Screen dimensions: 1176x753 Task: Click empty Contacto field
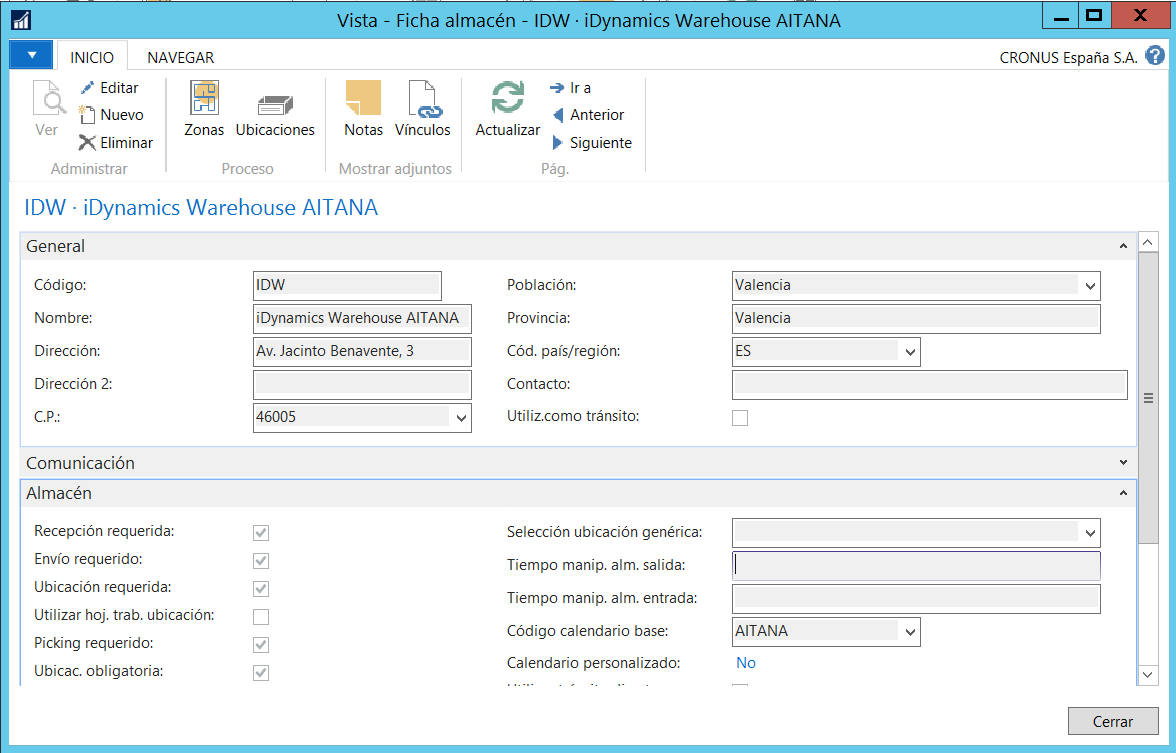click(929, 384)
